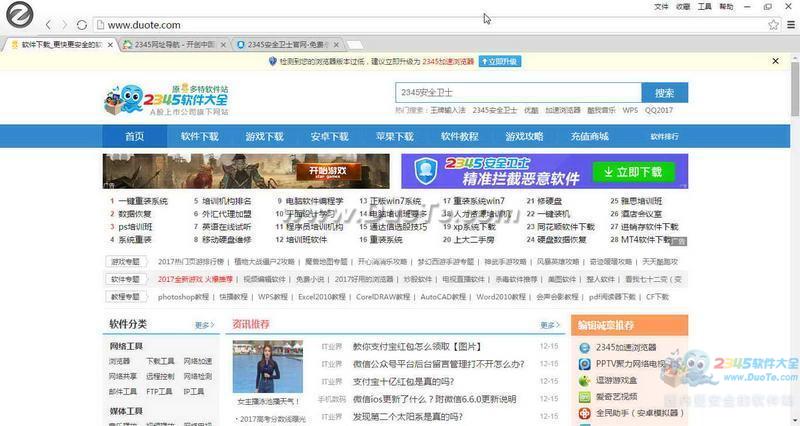This screenshot has height=426, width=800.
Task: Click the 2345软件大全 site logo
Action: click(x=166, y=99)
